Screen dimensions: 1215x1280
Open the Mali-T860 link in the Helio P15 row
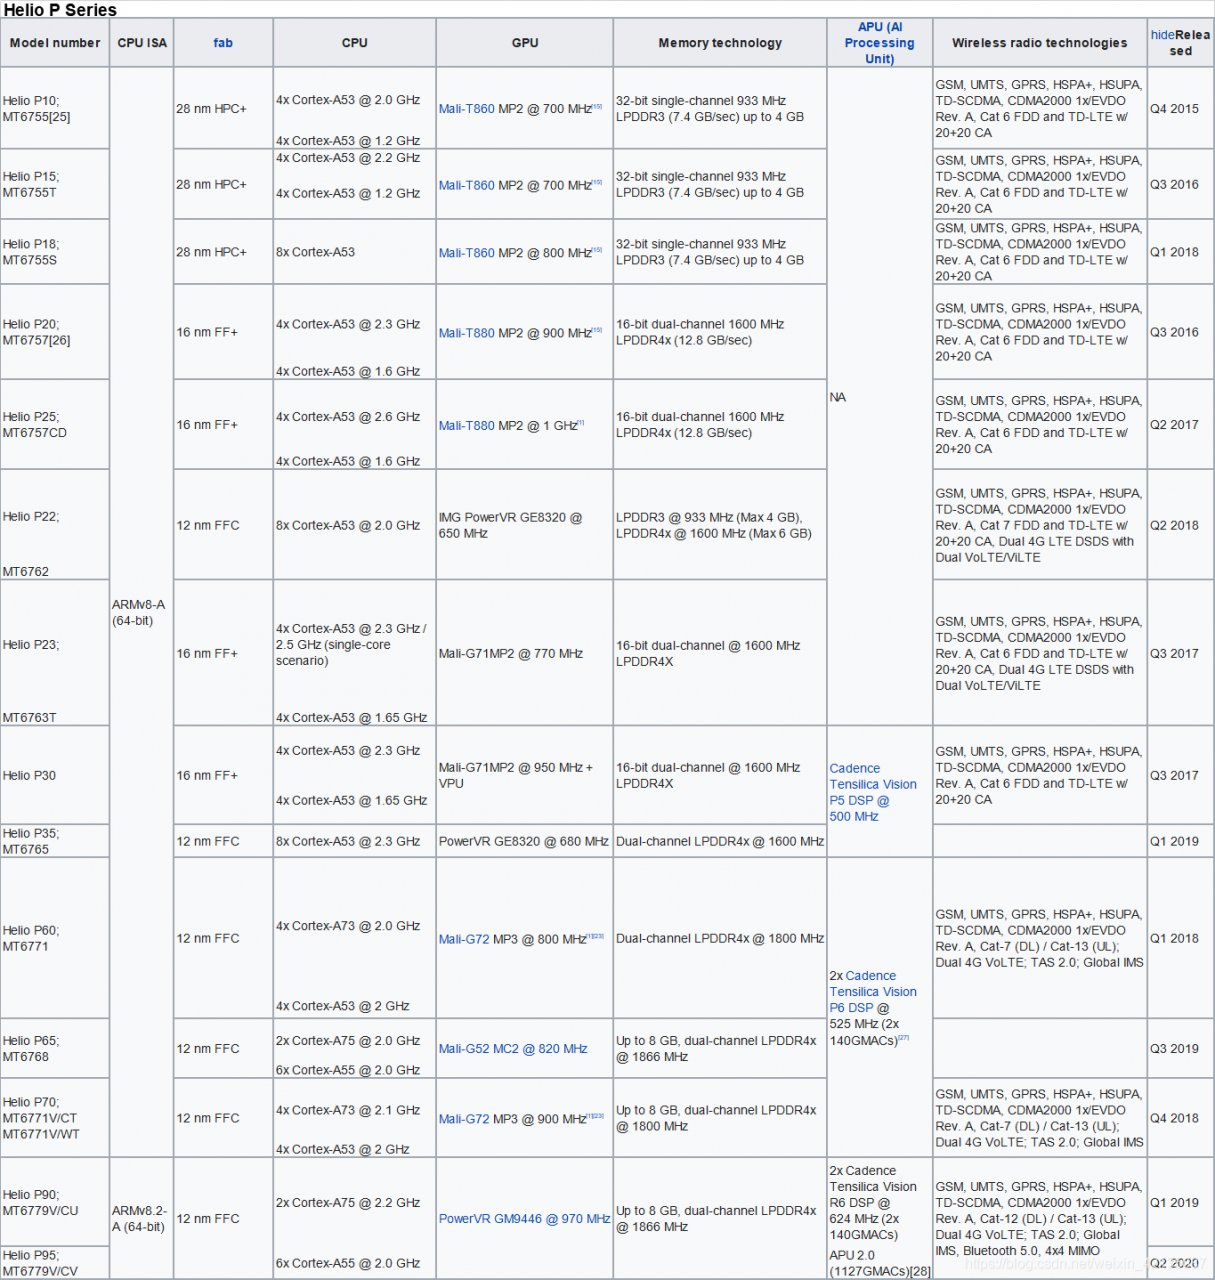pos(466,185)
